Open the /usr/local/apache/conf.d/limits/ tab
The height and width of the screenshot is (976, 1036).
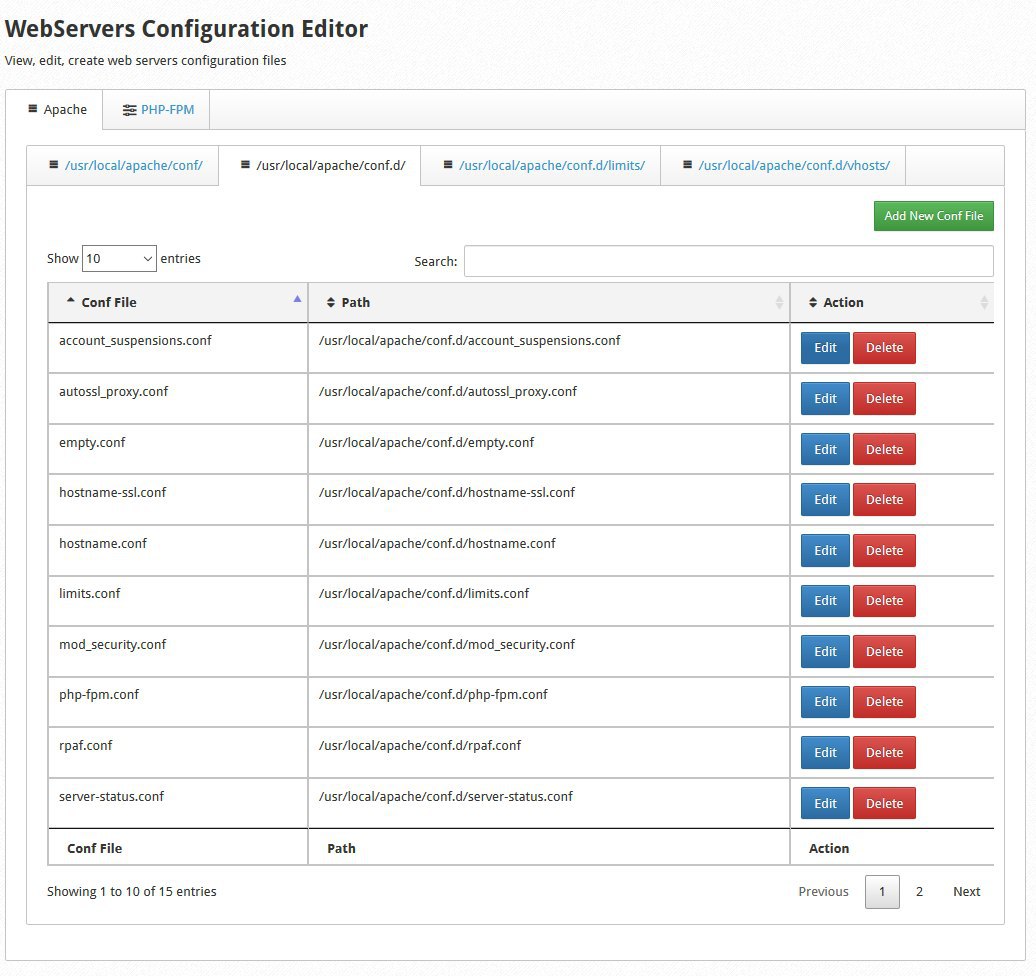pos(540,166)
